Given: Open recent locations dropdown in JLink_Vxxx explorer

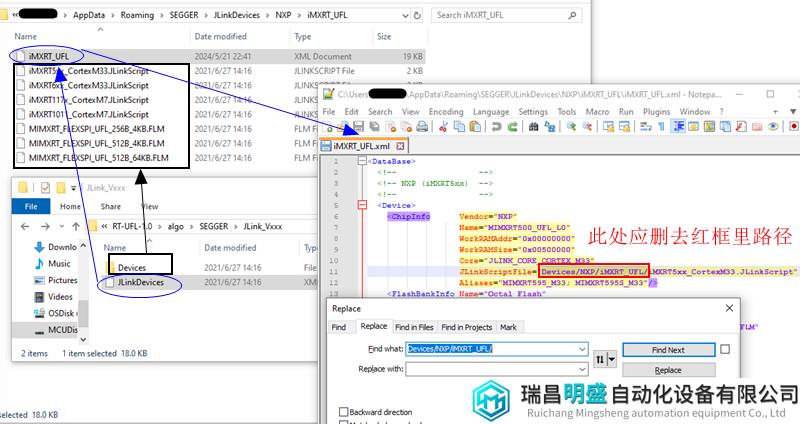Looking at the screenshot, I should [62, 226].
